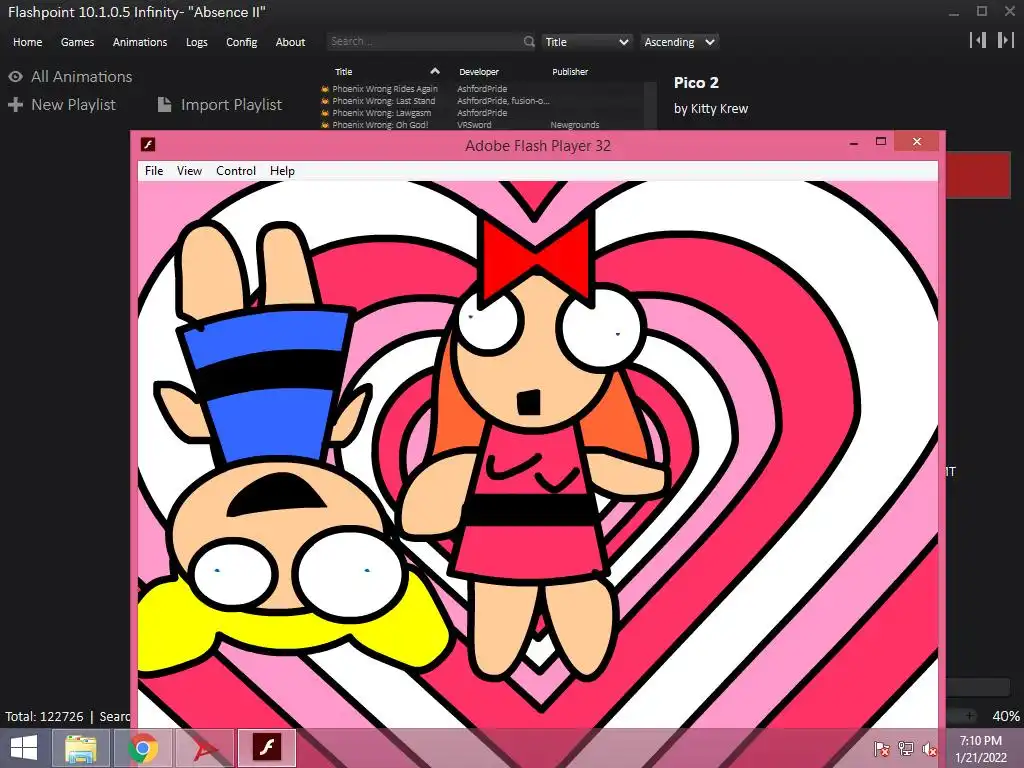Open the Control menu in Flash Player
The image size is (1024, 768).
point(236,171)
